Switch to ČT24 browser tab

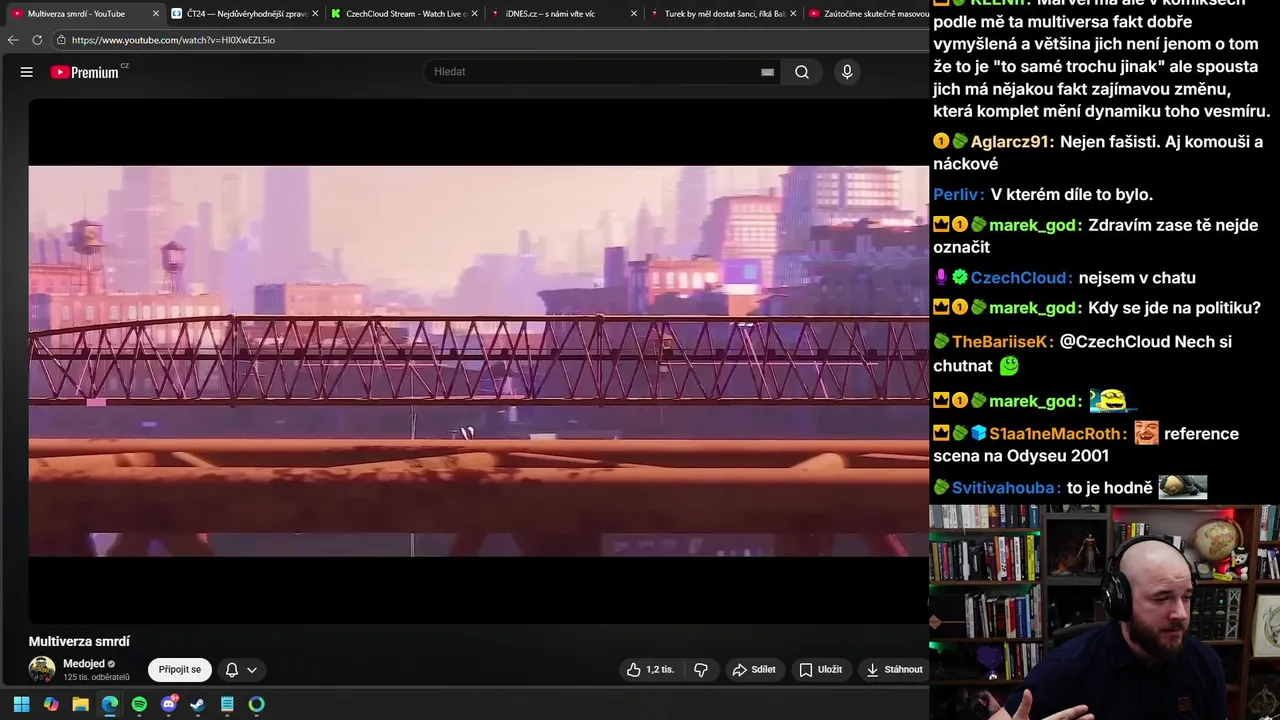coord(245,14)
